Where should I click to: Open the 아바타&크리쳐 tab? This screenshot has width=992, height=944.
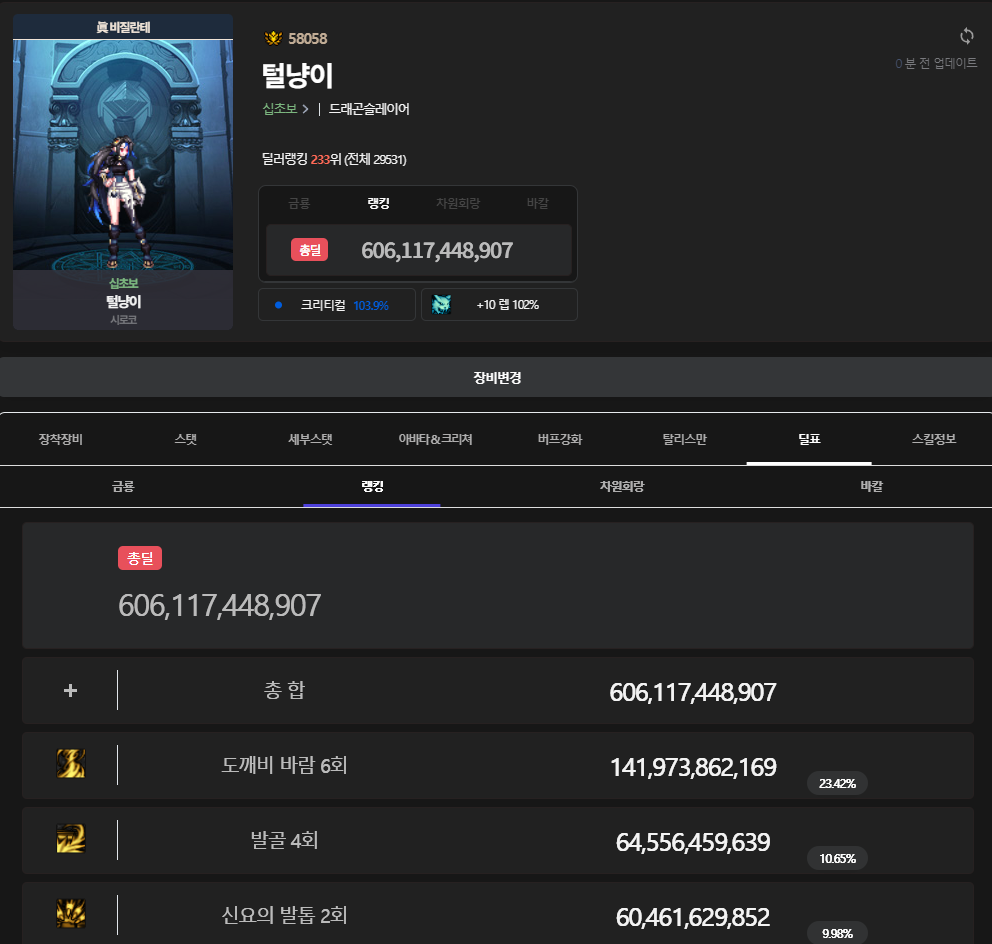[435, 439]
